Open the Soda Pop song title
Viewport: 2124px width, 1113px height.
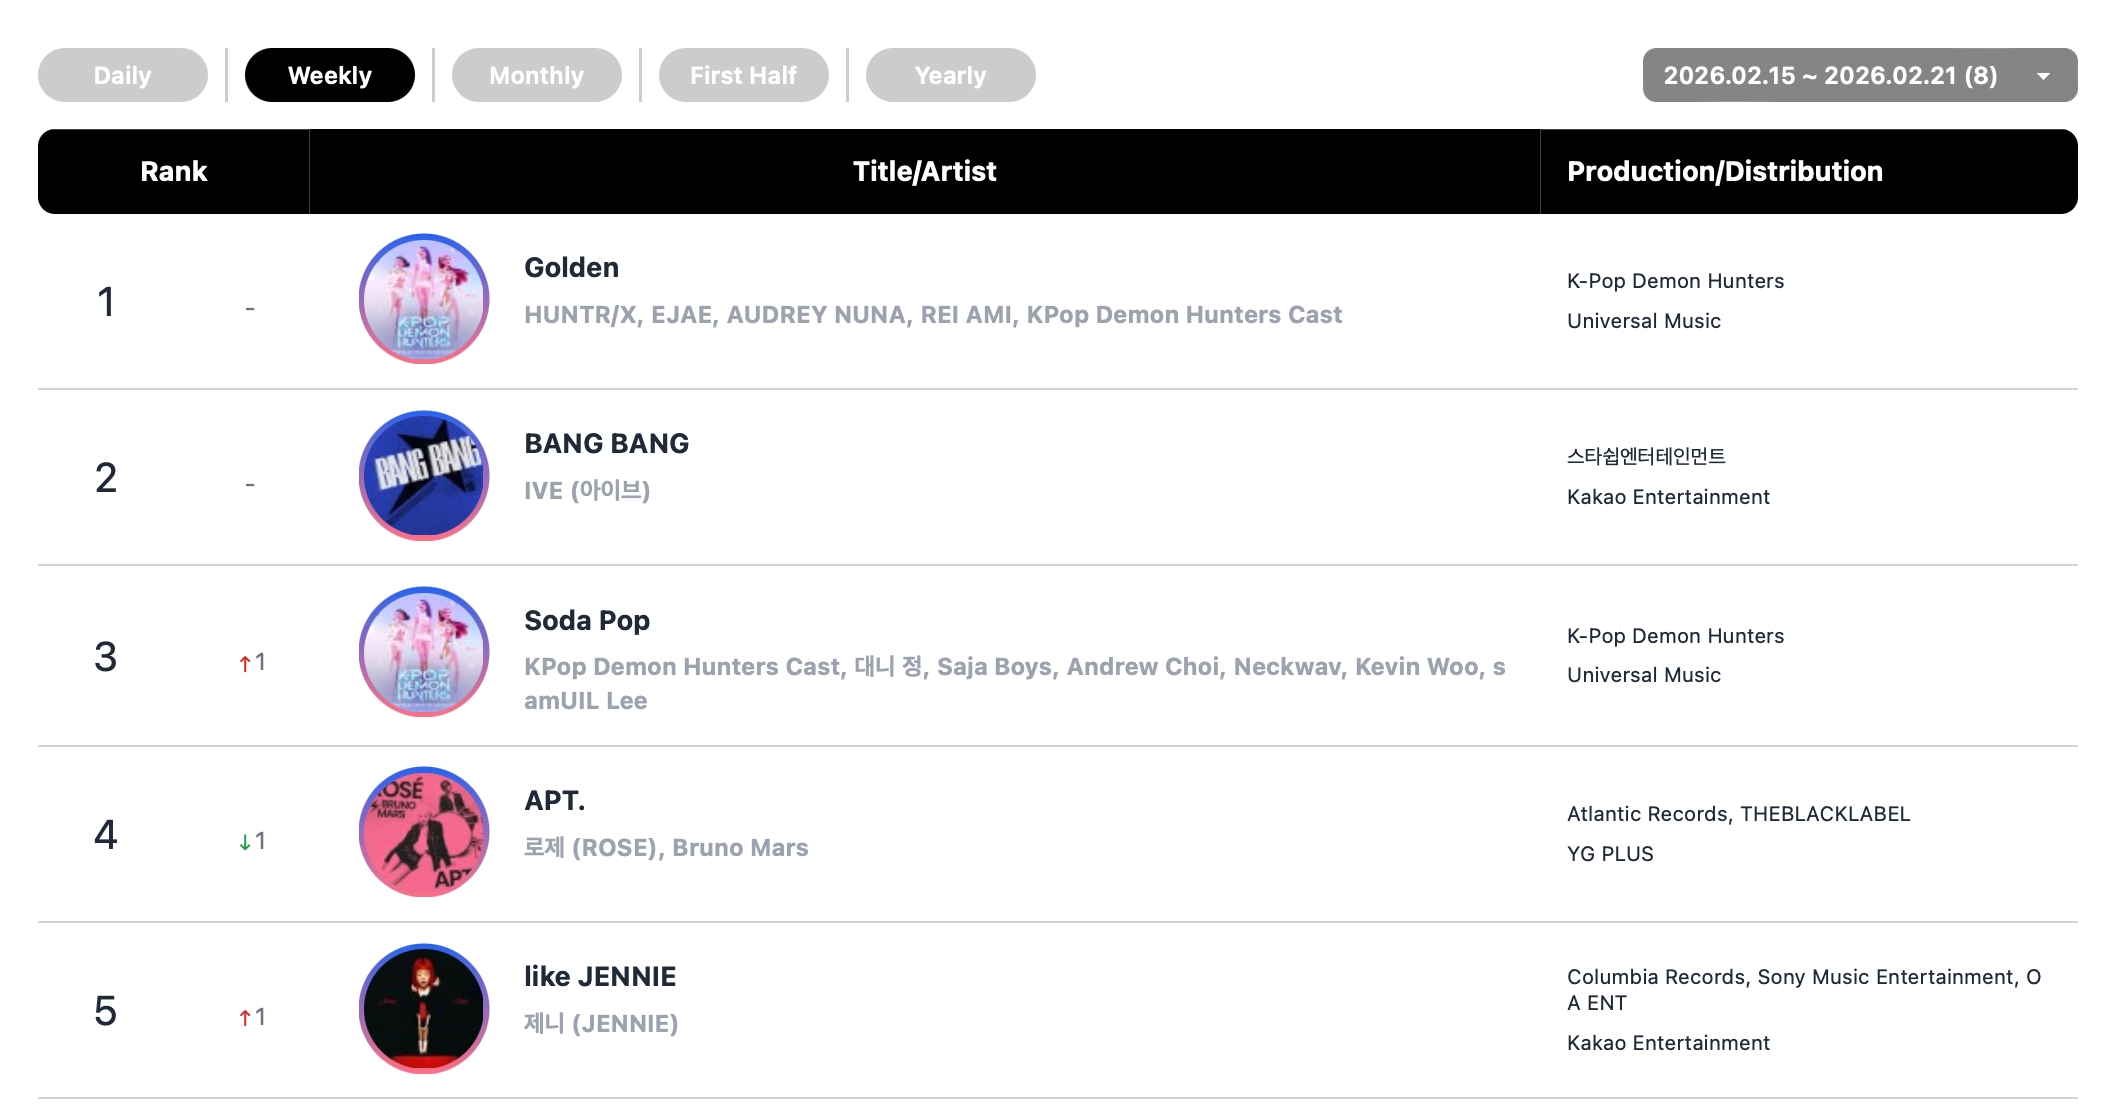[587, 621]
